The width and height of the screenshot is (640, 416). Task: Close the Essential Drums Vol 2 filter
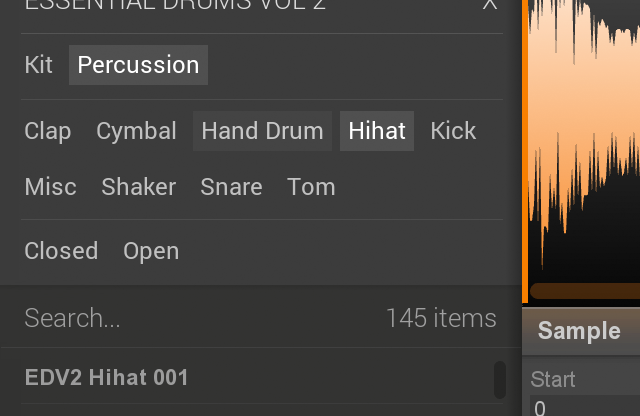click(489, 4)
